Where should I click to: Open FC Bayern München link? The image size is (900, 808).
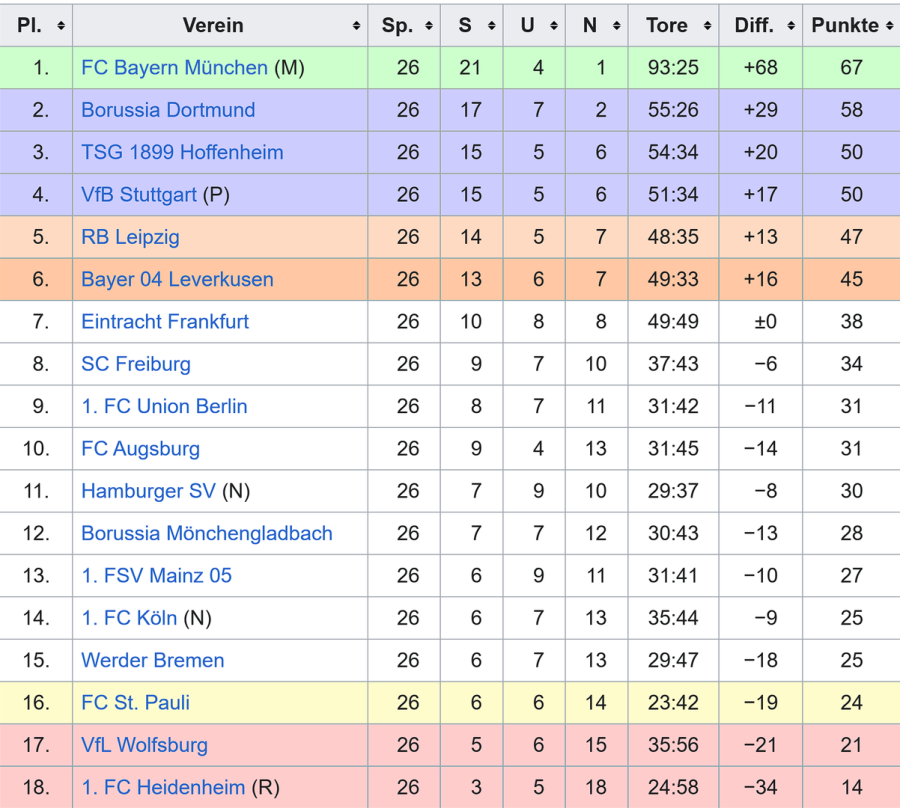coord(174,68)
